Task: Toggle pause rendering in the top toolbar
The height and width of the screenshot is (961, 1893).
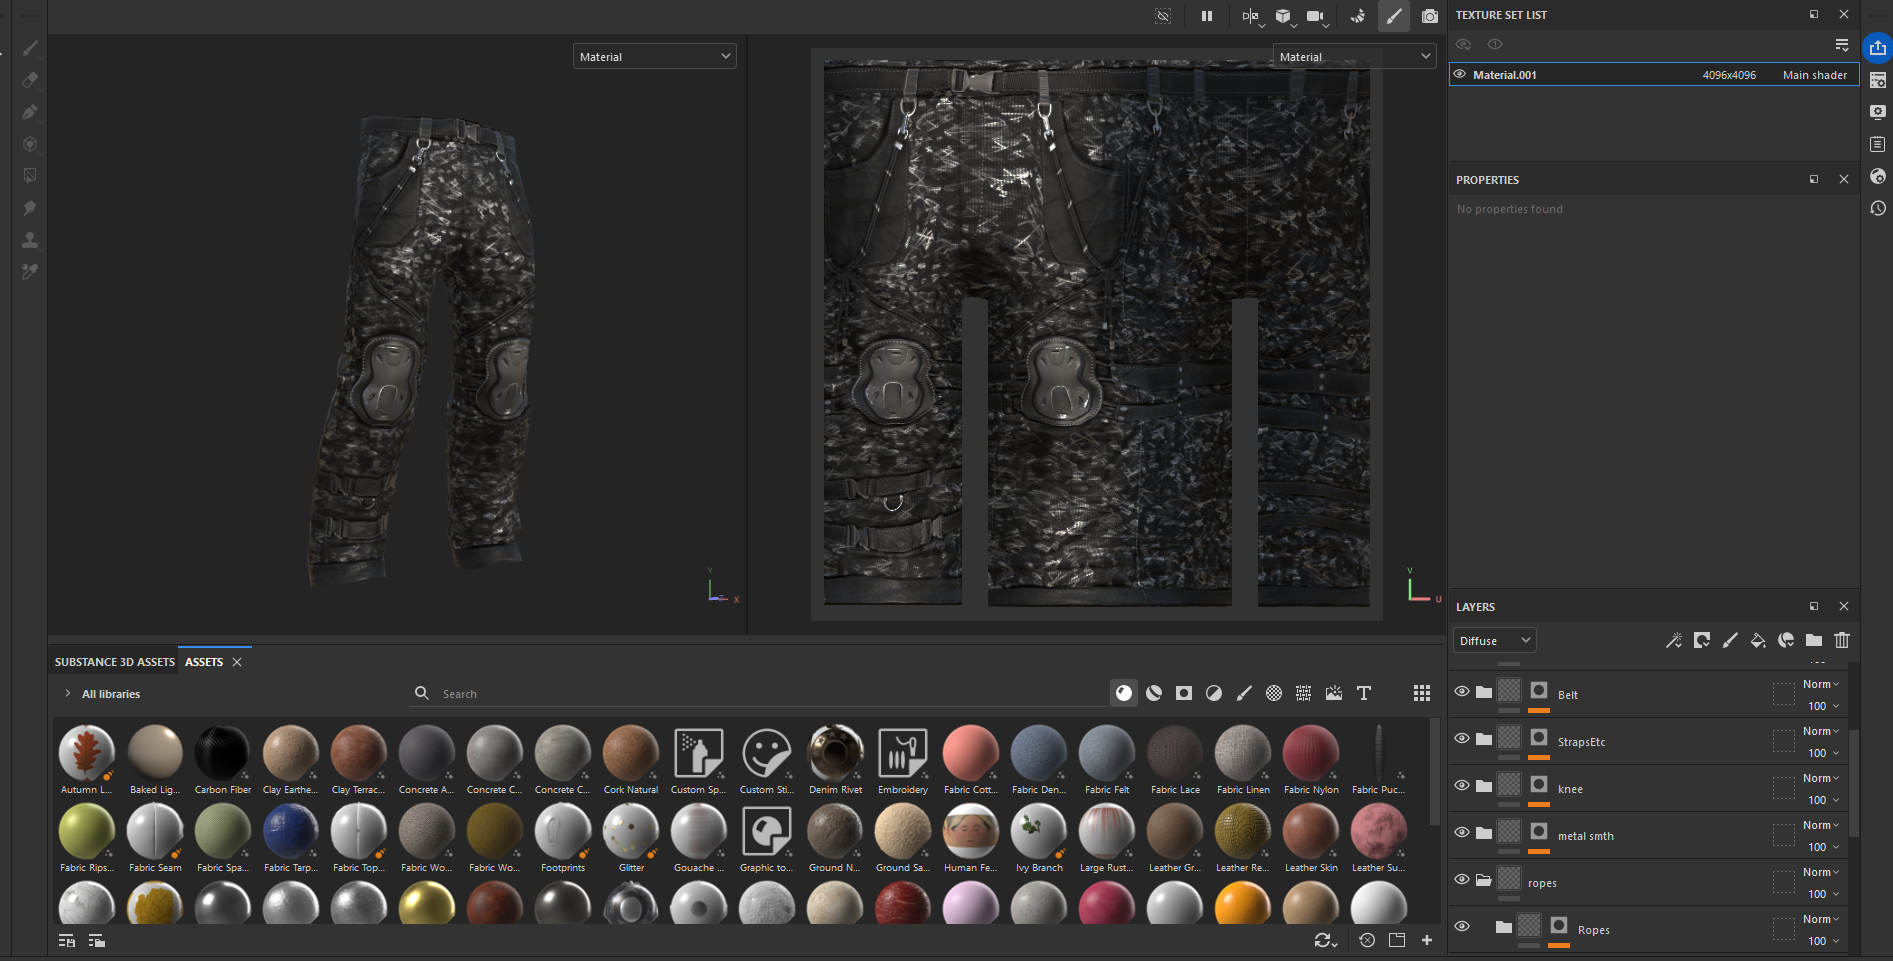Action: [1207, 16]
